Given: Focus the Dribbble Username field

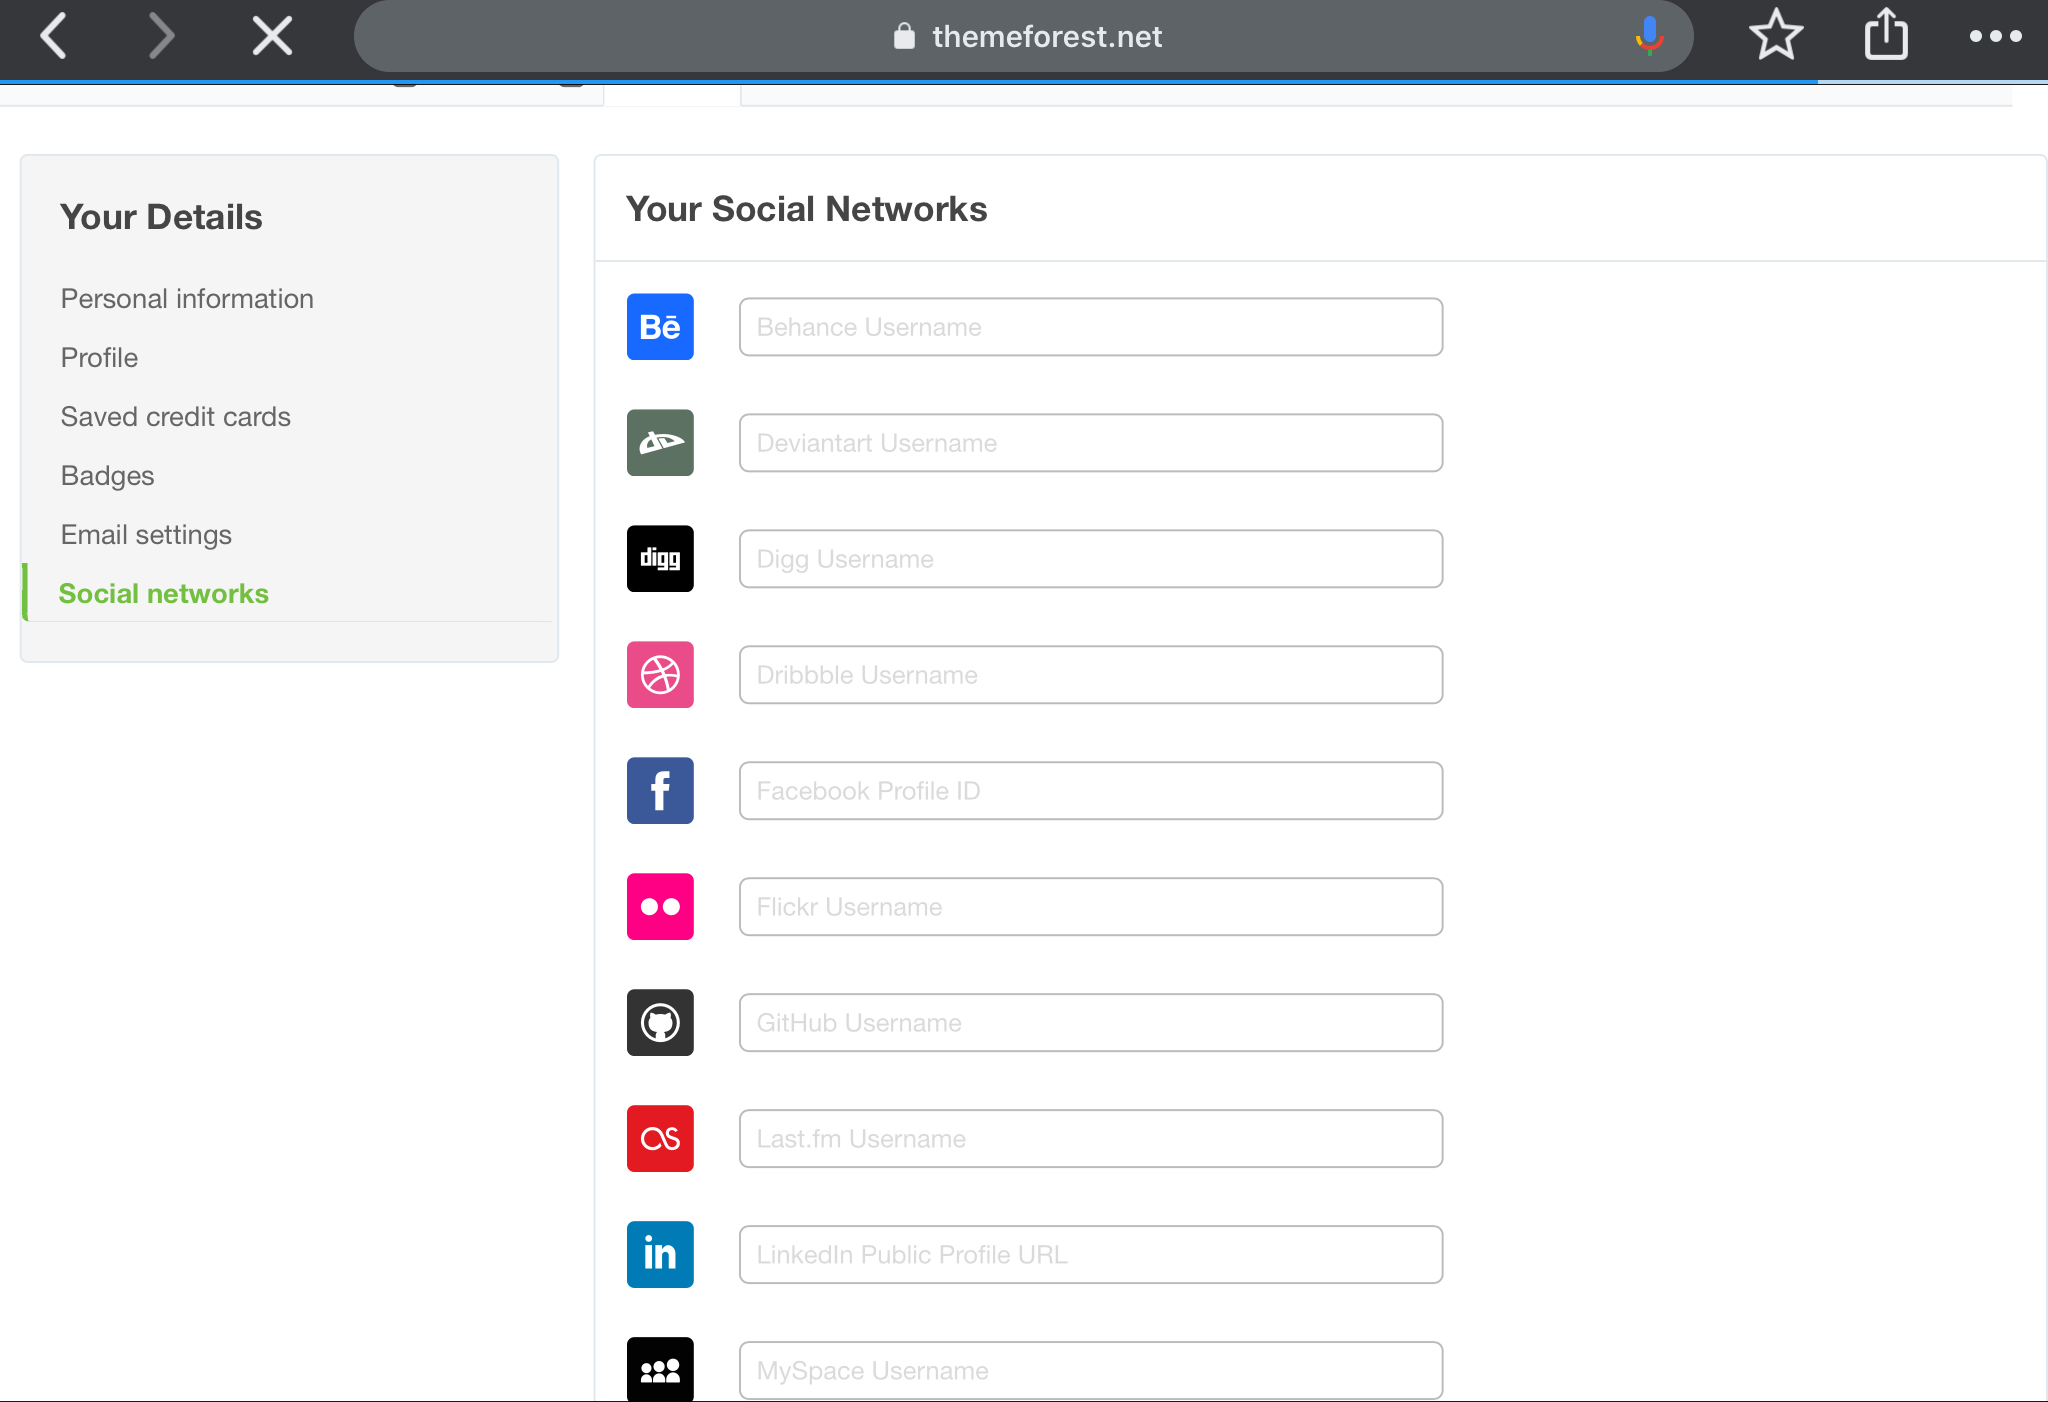Looking at the screenshot, I should (x=1091, y=675).
